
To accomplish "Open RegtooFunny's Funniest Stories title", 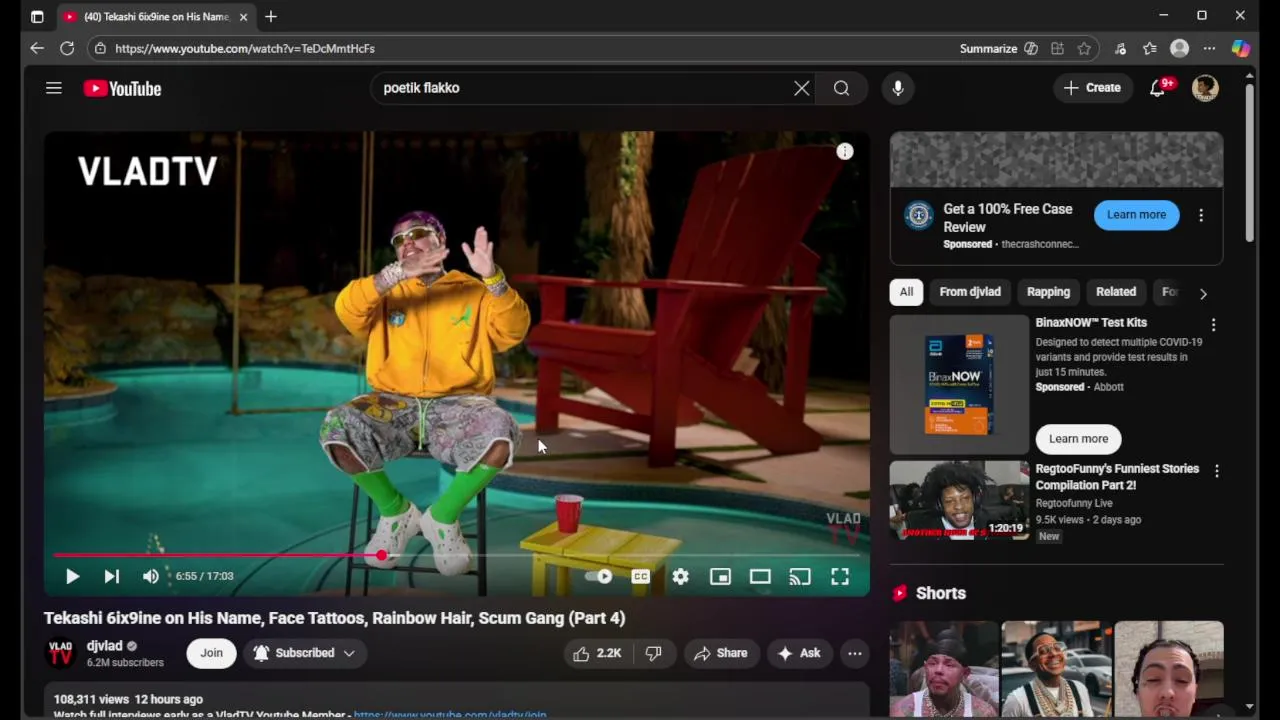I will tap(1117, 477).
